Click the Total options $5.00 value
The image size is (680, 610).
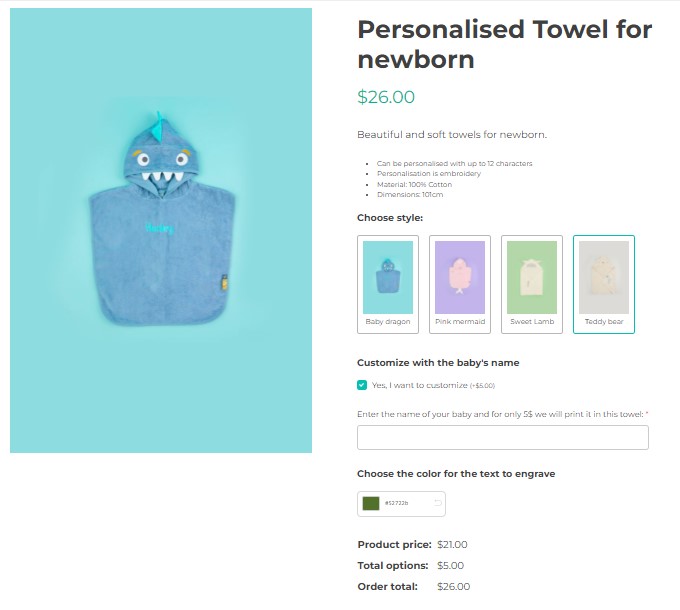click(450, 566)
